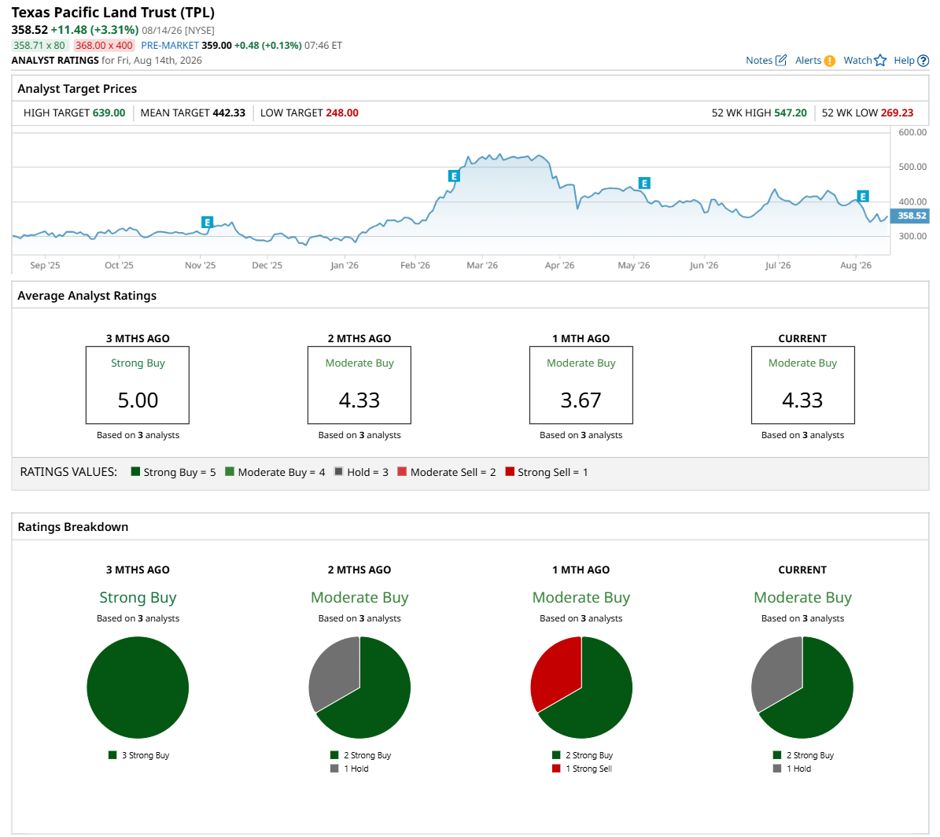Click '1 Strong Sell' legend entry
This screenshot has width=940, height=837.
[x=582, y=768]
